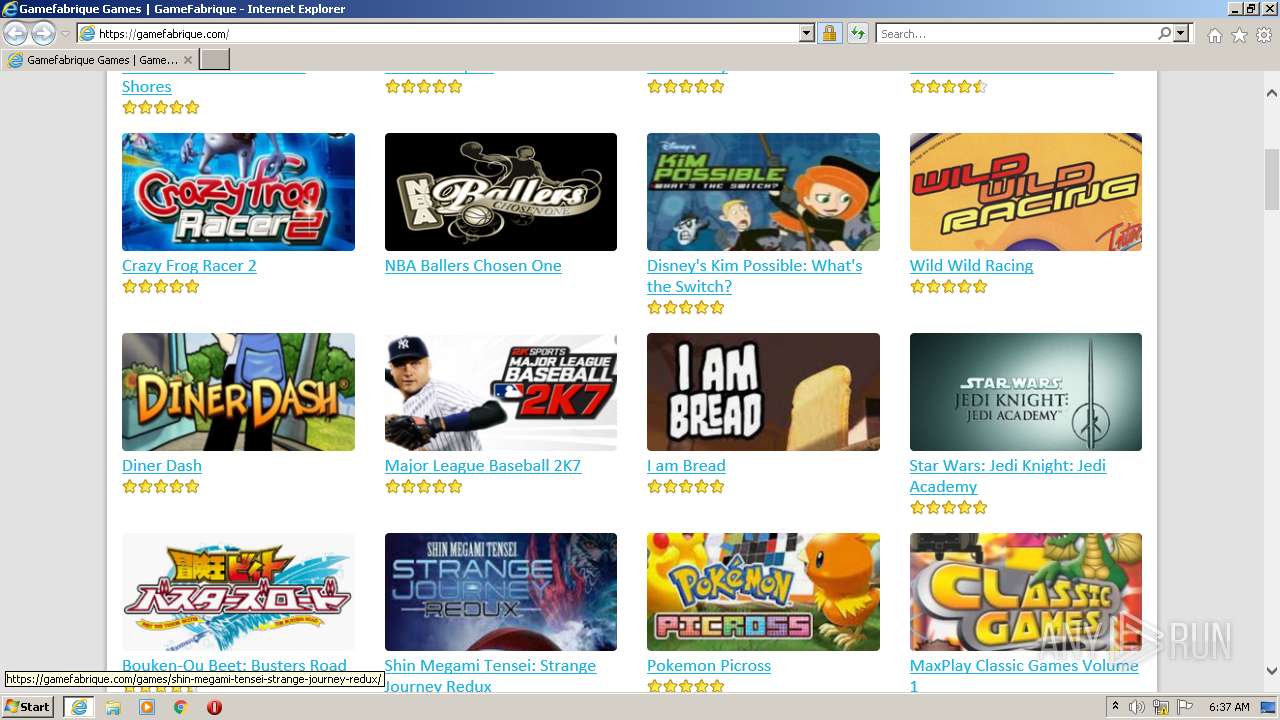Open the Tools gear icon
The image size is (1280, 720).
tap(1264, 35)
